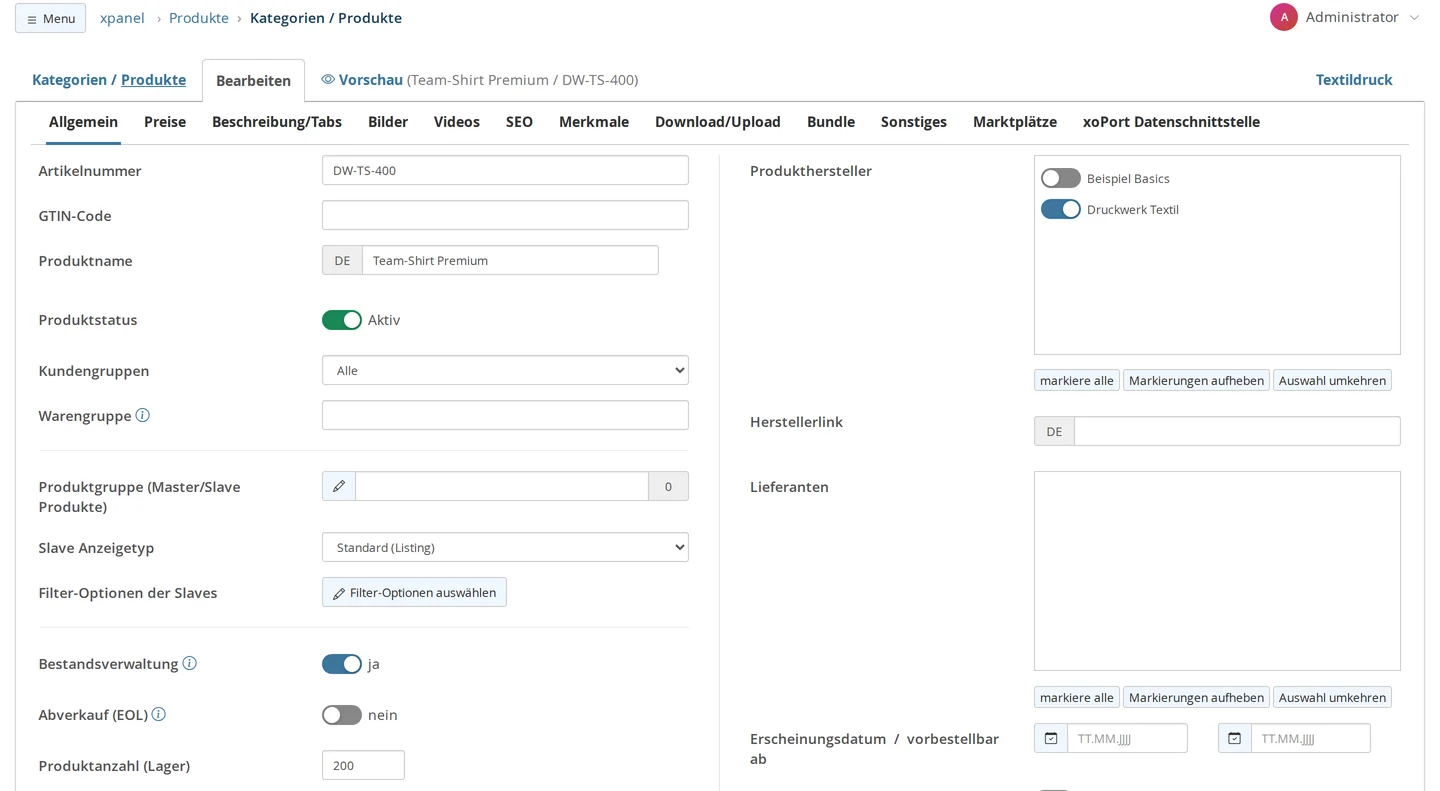Click the Artikelnummer input field

[x=505, y=170]
